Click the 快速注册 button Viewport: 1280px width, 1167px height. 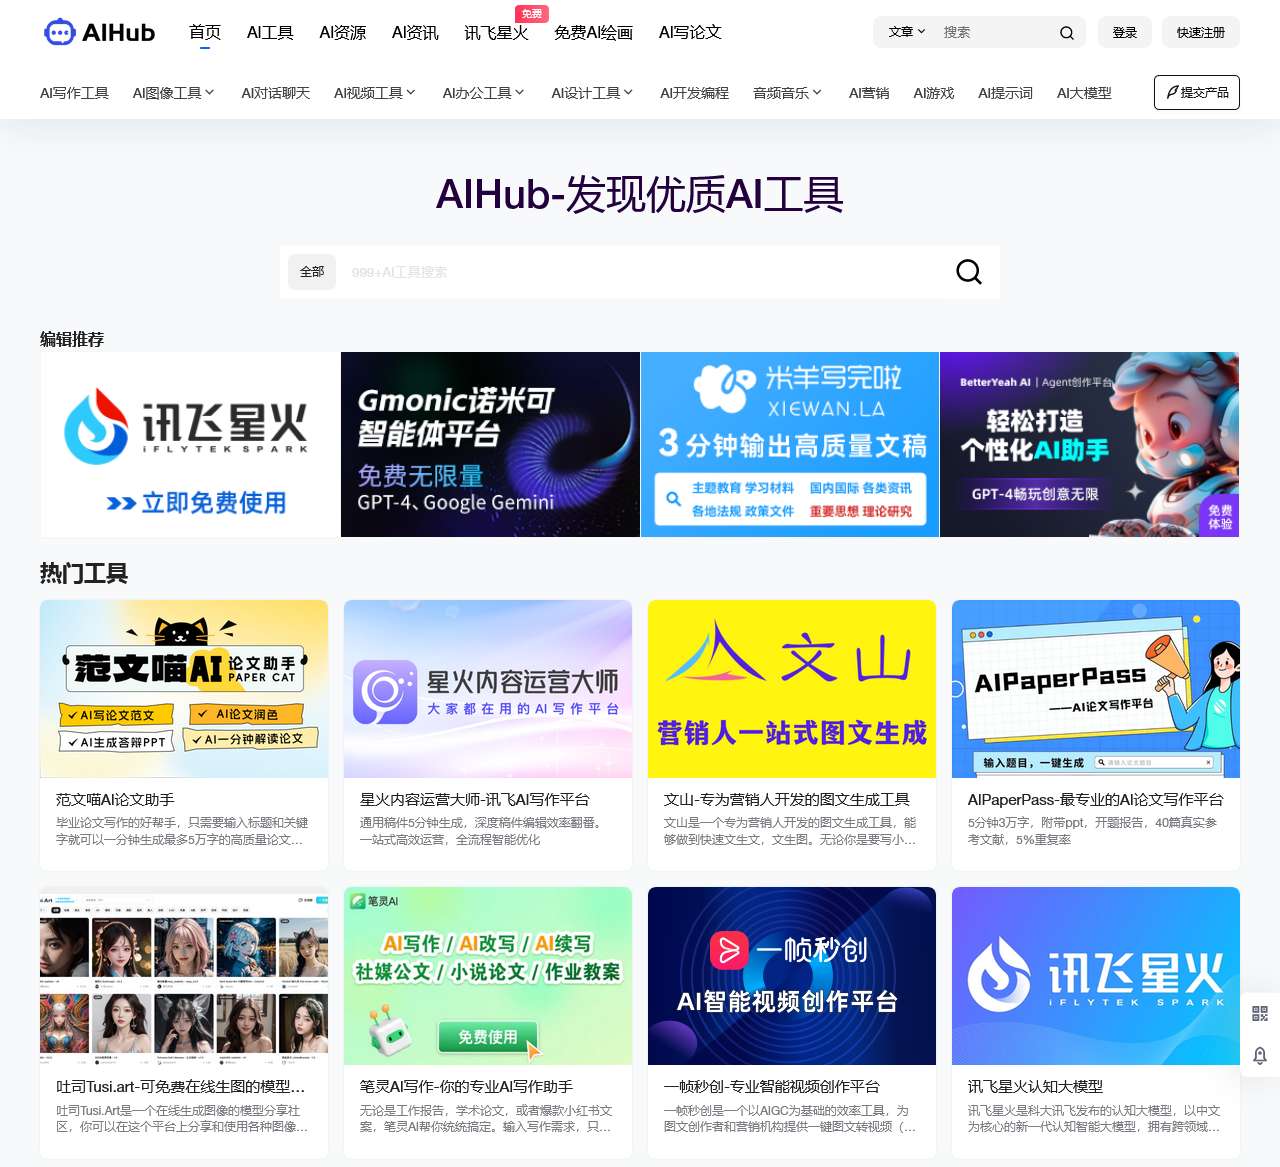[1201, 32]
